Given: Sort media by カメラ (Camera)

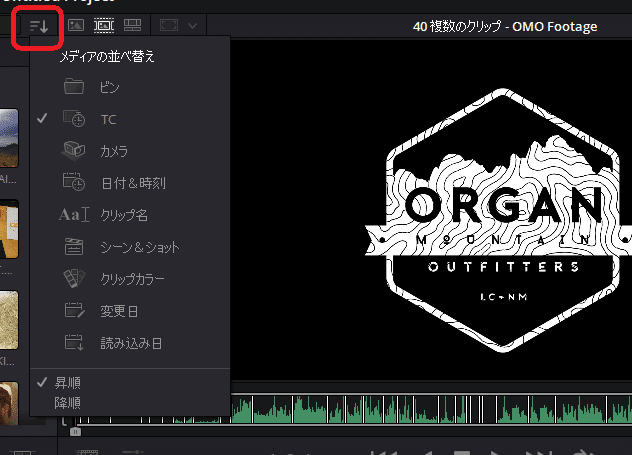Looking at the screenshot, I should point(130,151).
